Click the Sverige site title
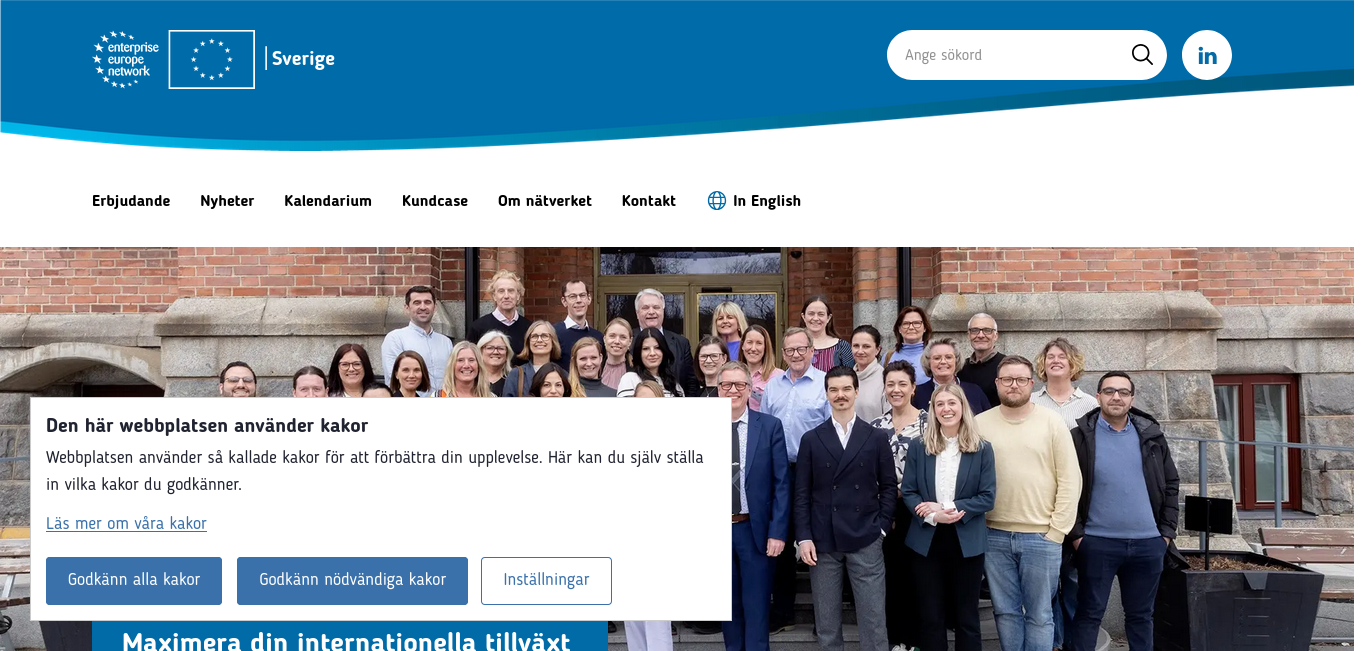The image size is (1366, 651). (x=303, y=59)
